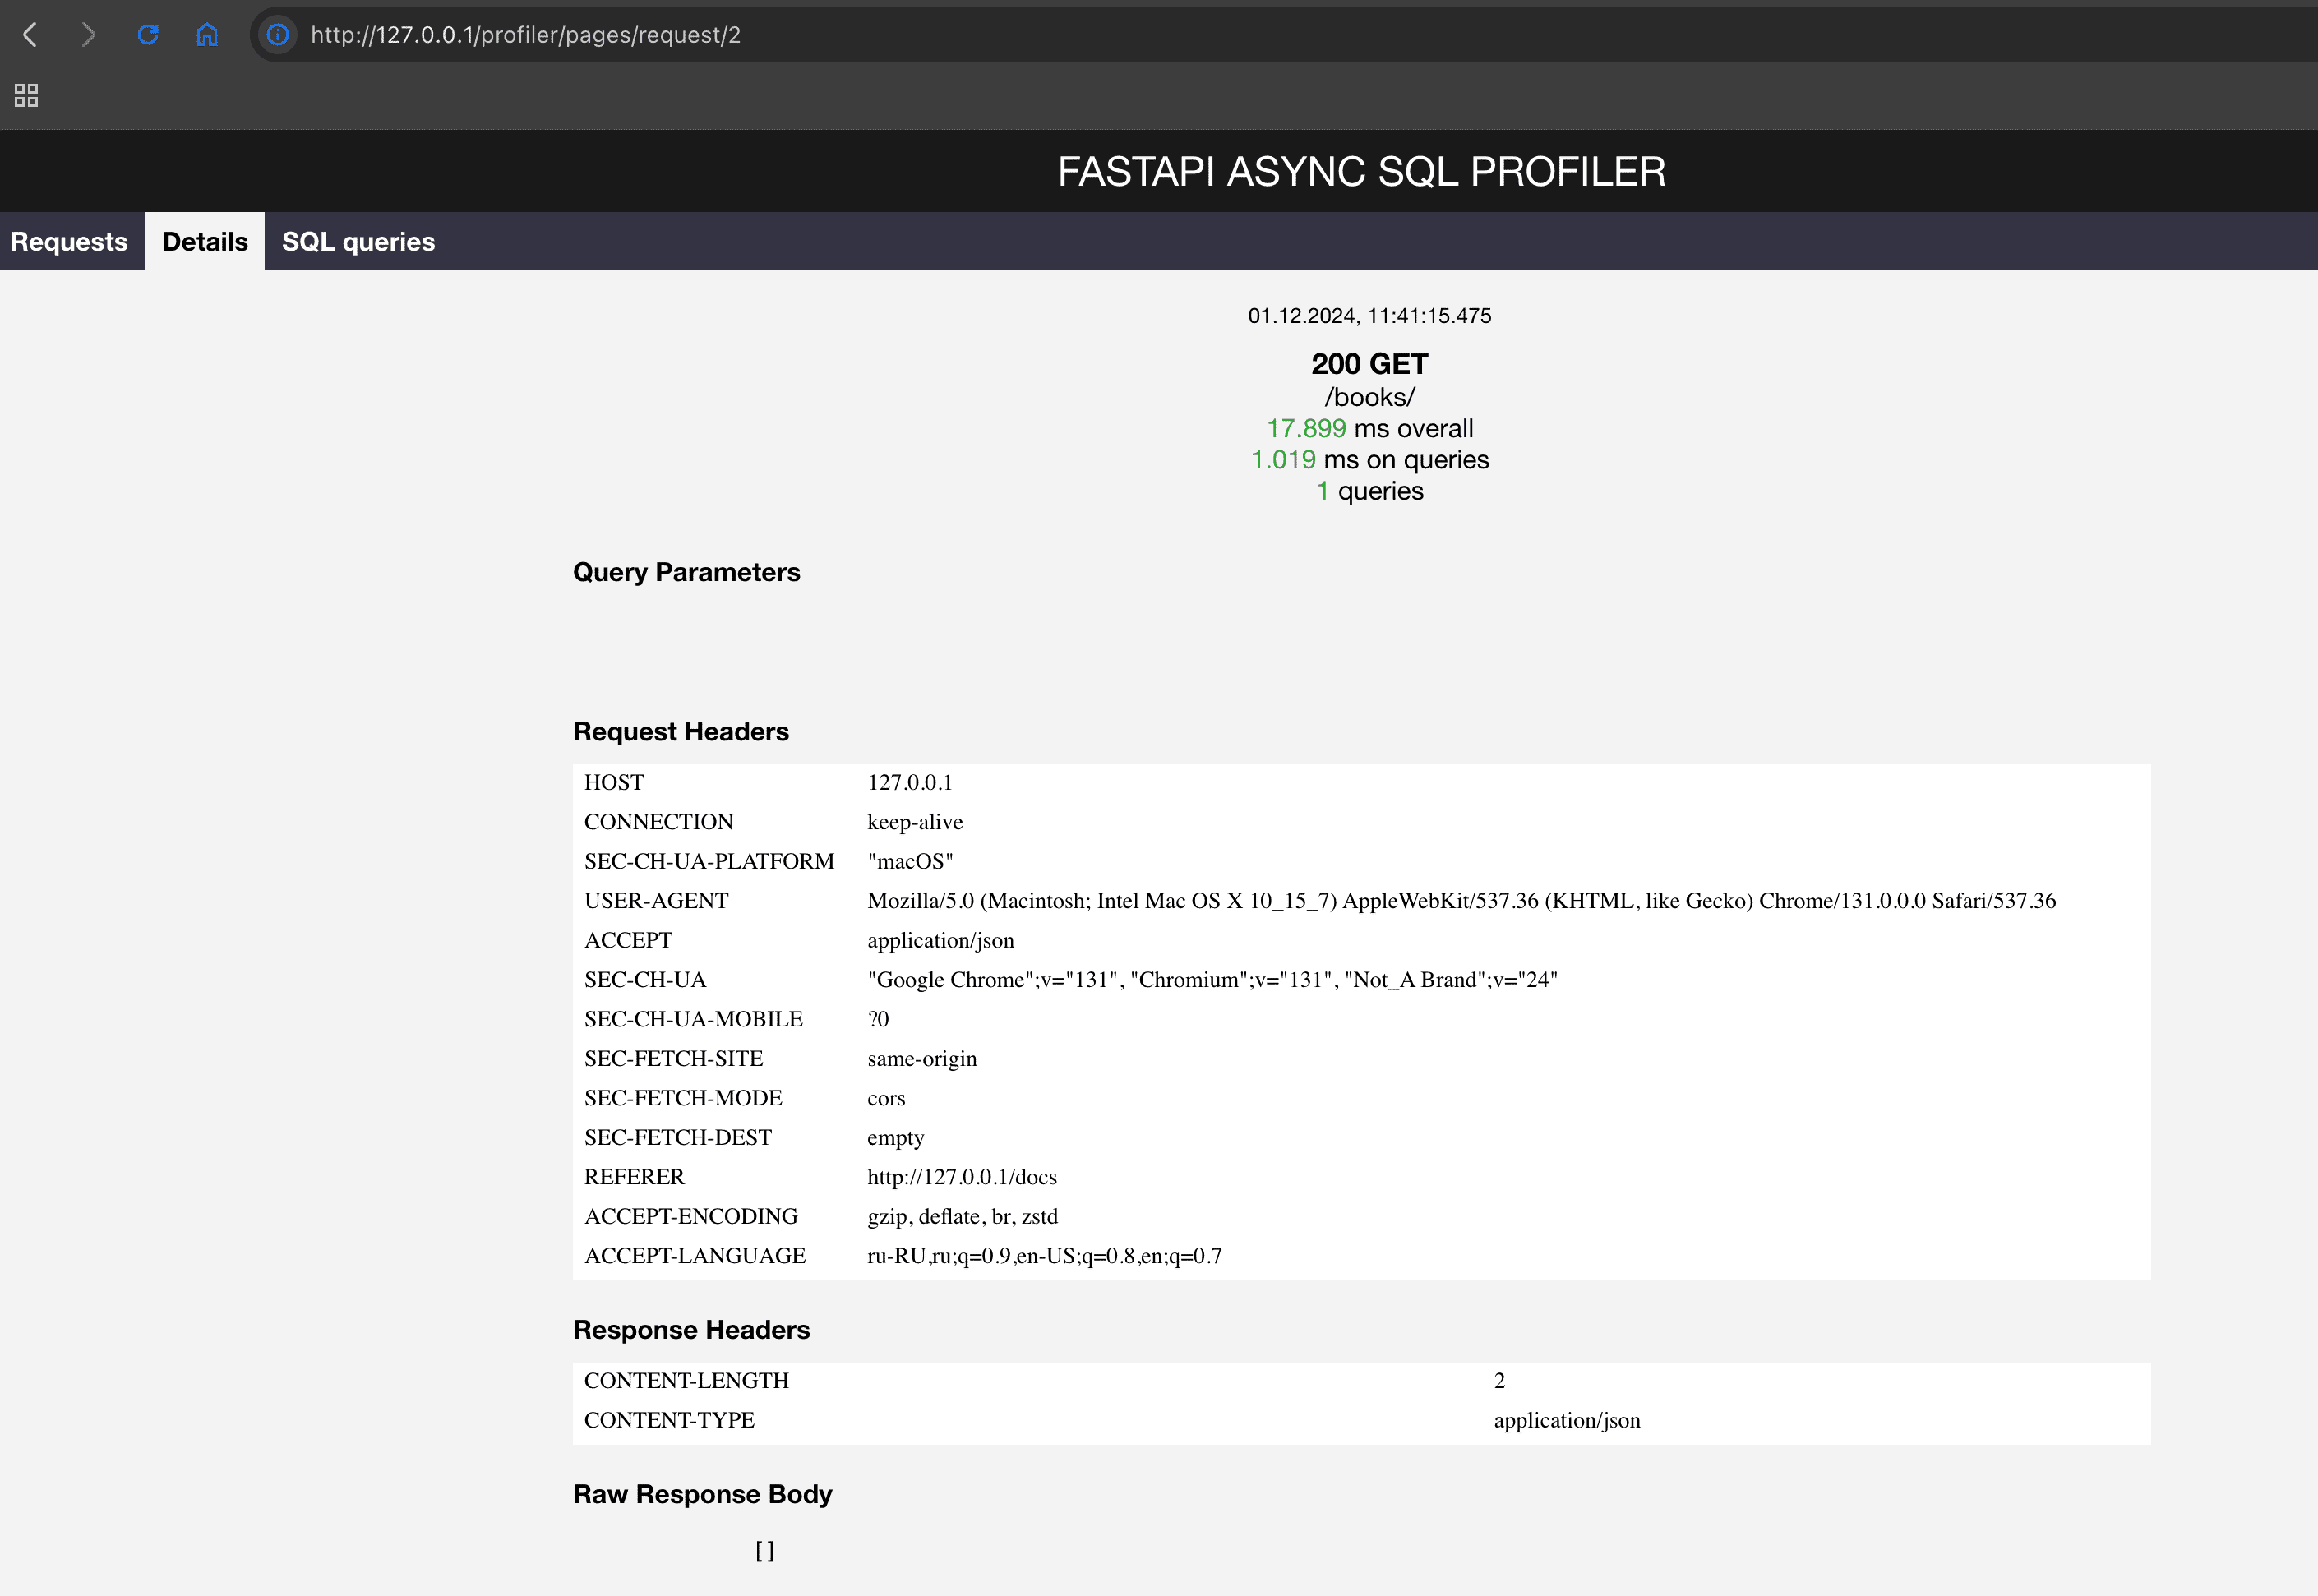Select the Details tab
Viewport: 2318px width, 1596px height.
tap(205, 242)
